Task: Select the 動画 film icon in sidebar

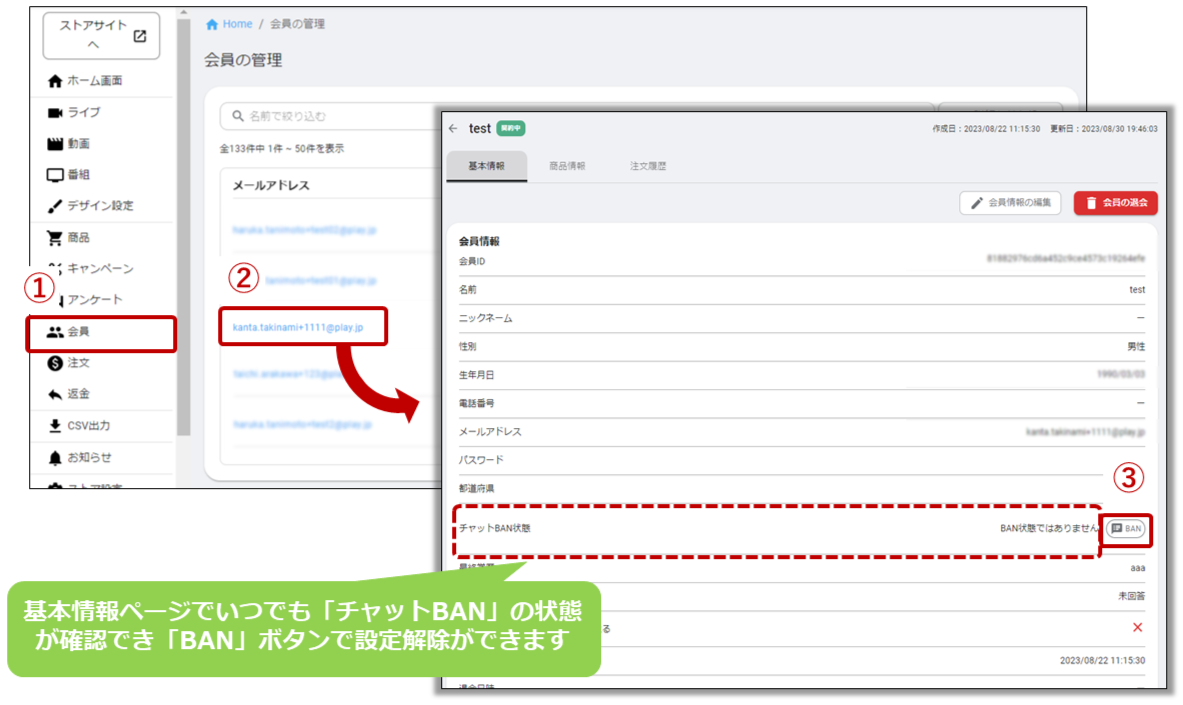Action: point(55,144)
